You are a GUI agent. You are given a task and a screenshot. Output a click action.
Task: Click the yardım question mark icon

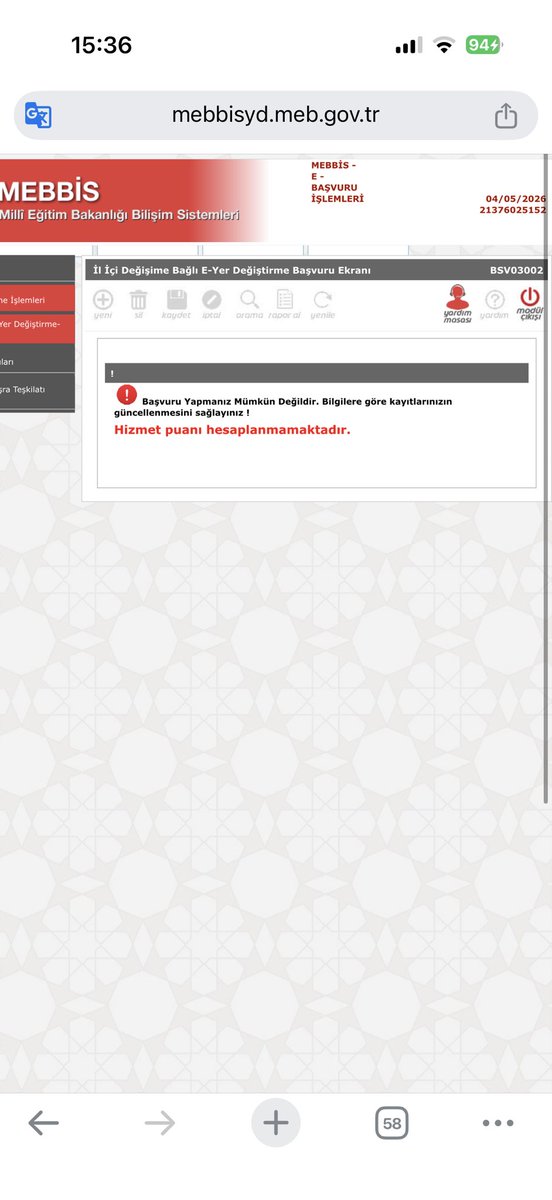pos(494,303)
